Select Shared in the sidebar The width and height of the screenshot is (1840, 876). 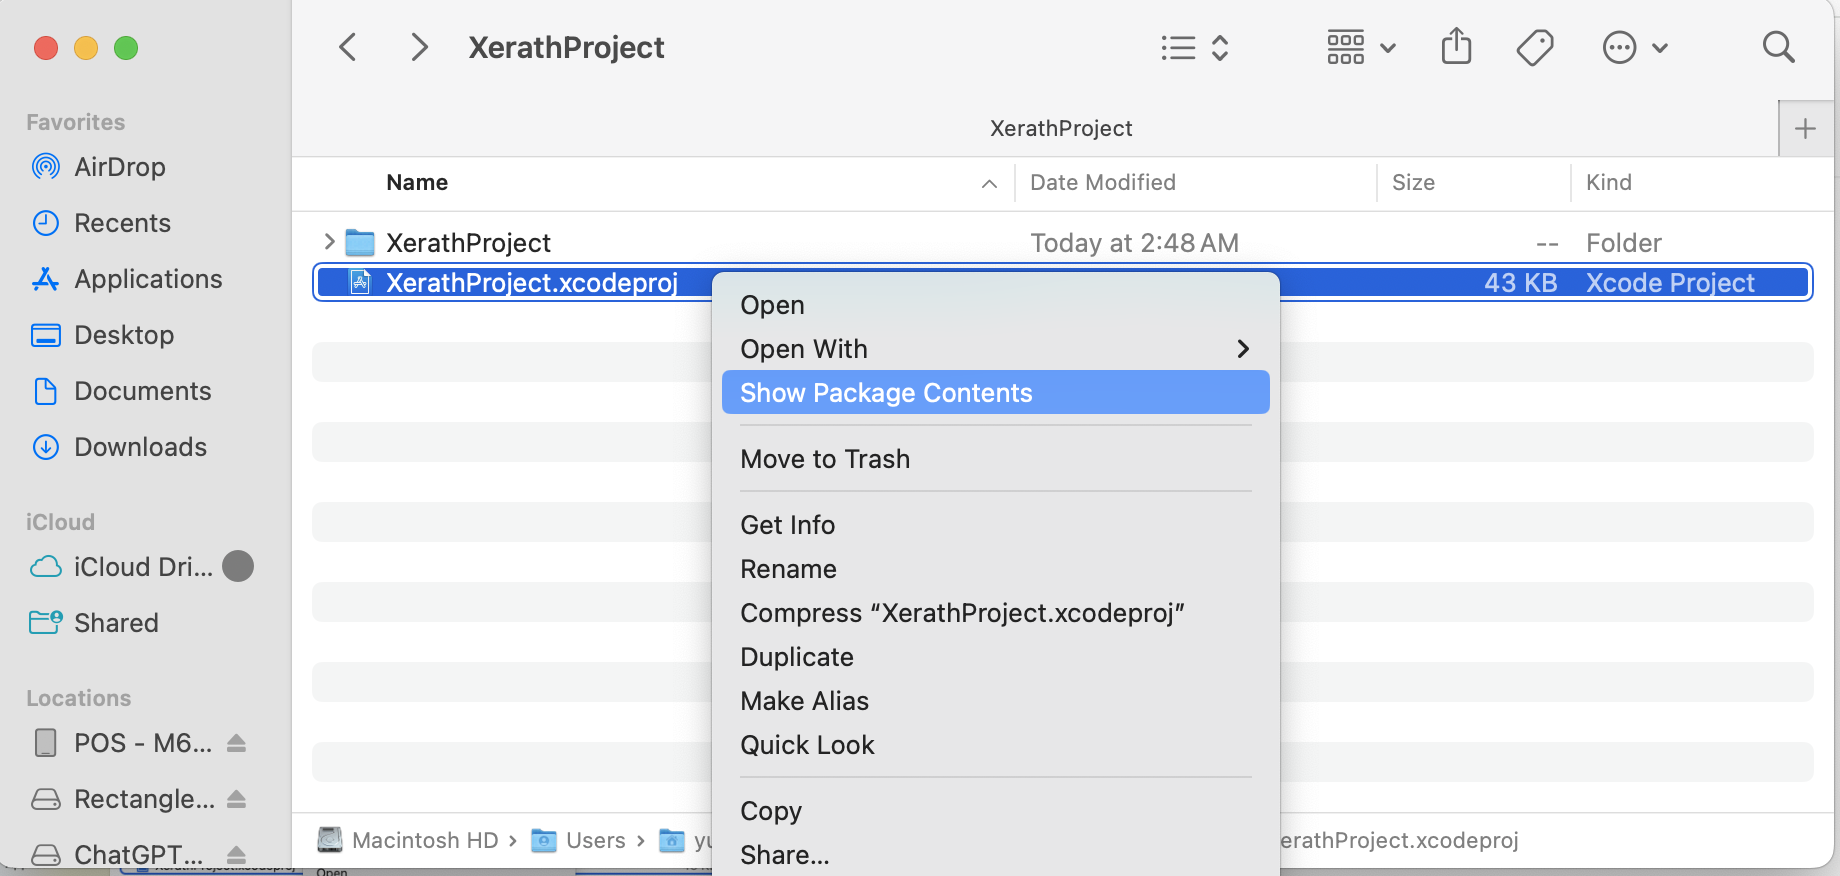(x=116, y=623)
